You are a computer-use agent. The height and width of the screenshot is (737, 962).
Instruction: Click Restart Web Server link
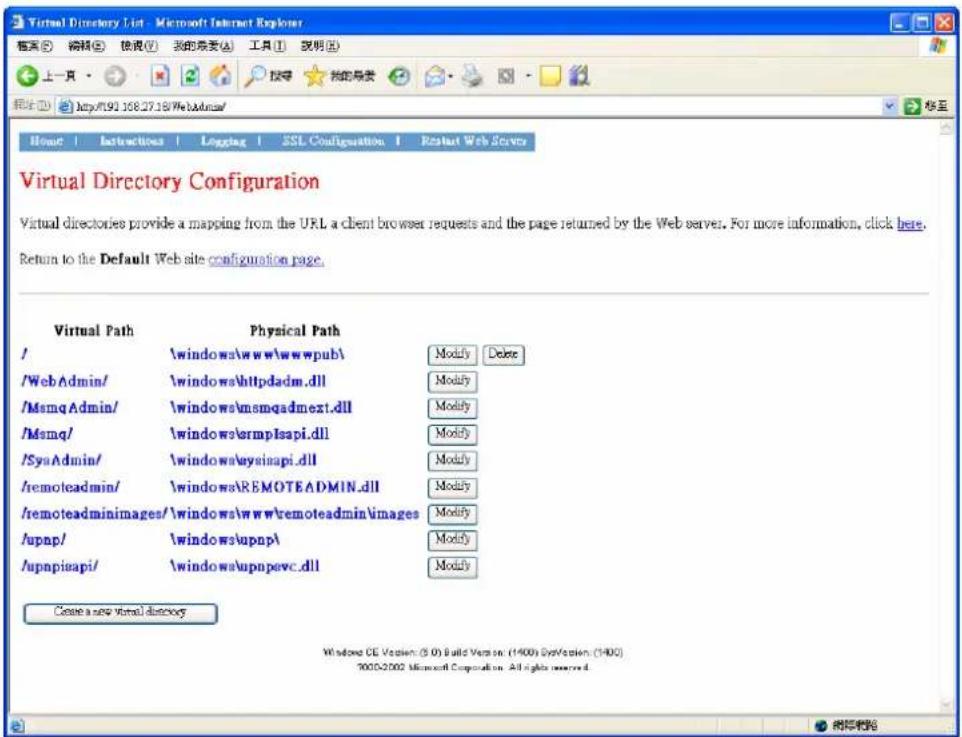point(474,141)
